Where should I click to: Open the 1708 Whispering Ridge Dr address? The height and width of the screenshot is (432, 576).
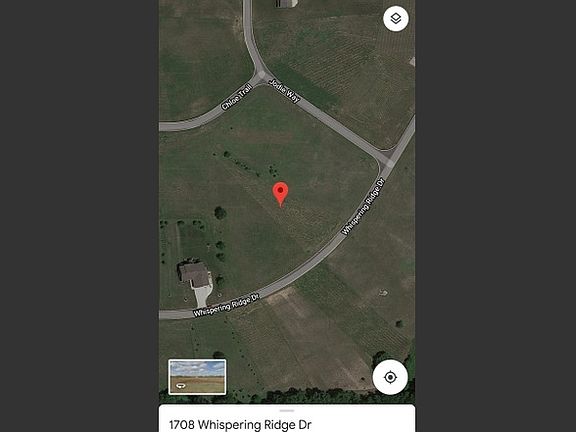tap(240, 425)
